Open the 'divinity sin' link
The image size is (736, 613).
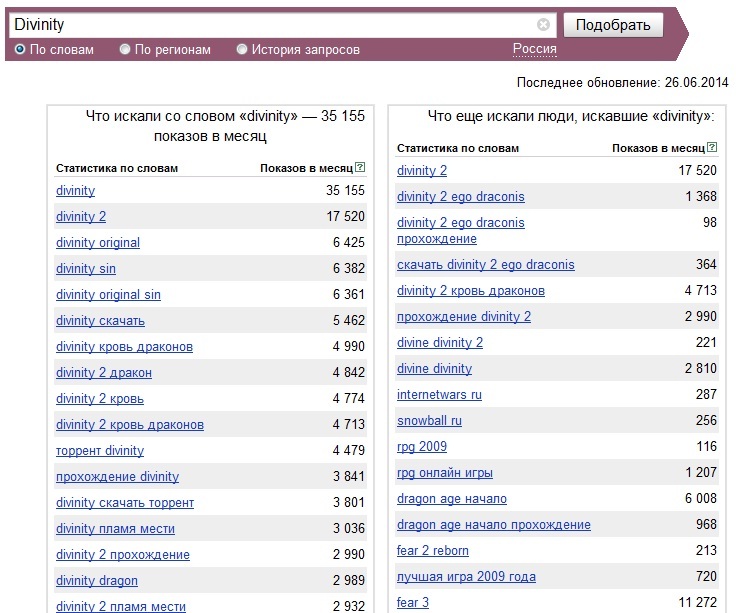point(85,268)
